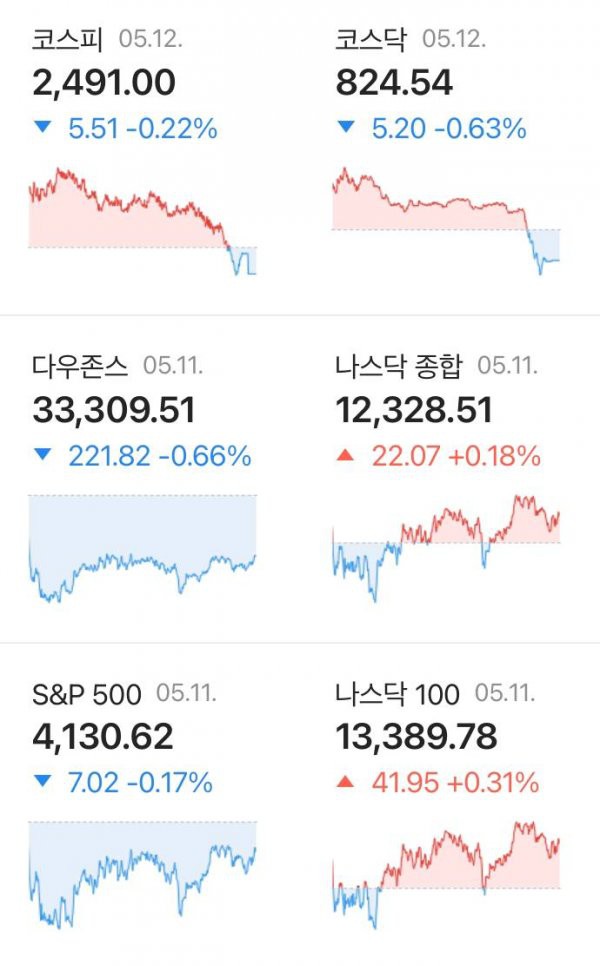
Task: Open the 나스닥 종합 index title
Action: [x=399, y=366]
